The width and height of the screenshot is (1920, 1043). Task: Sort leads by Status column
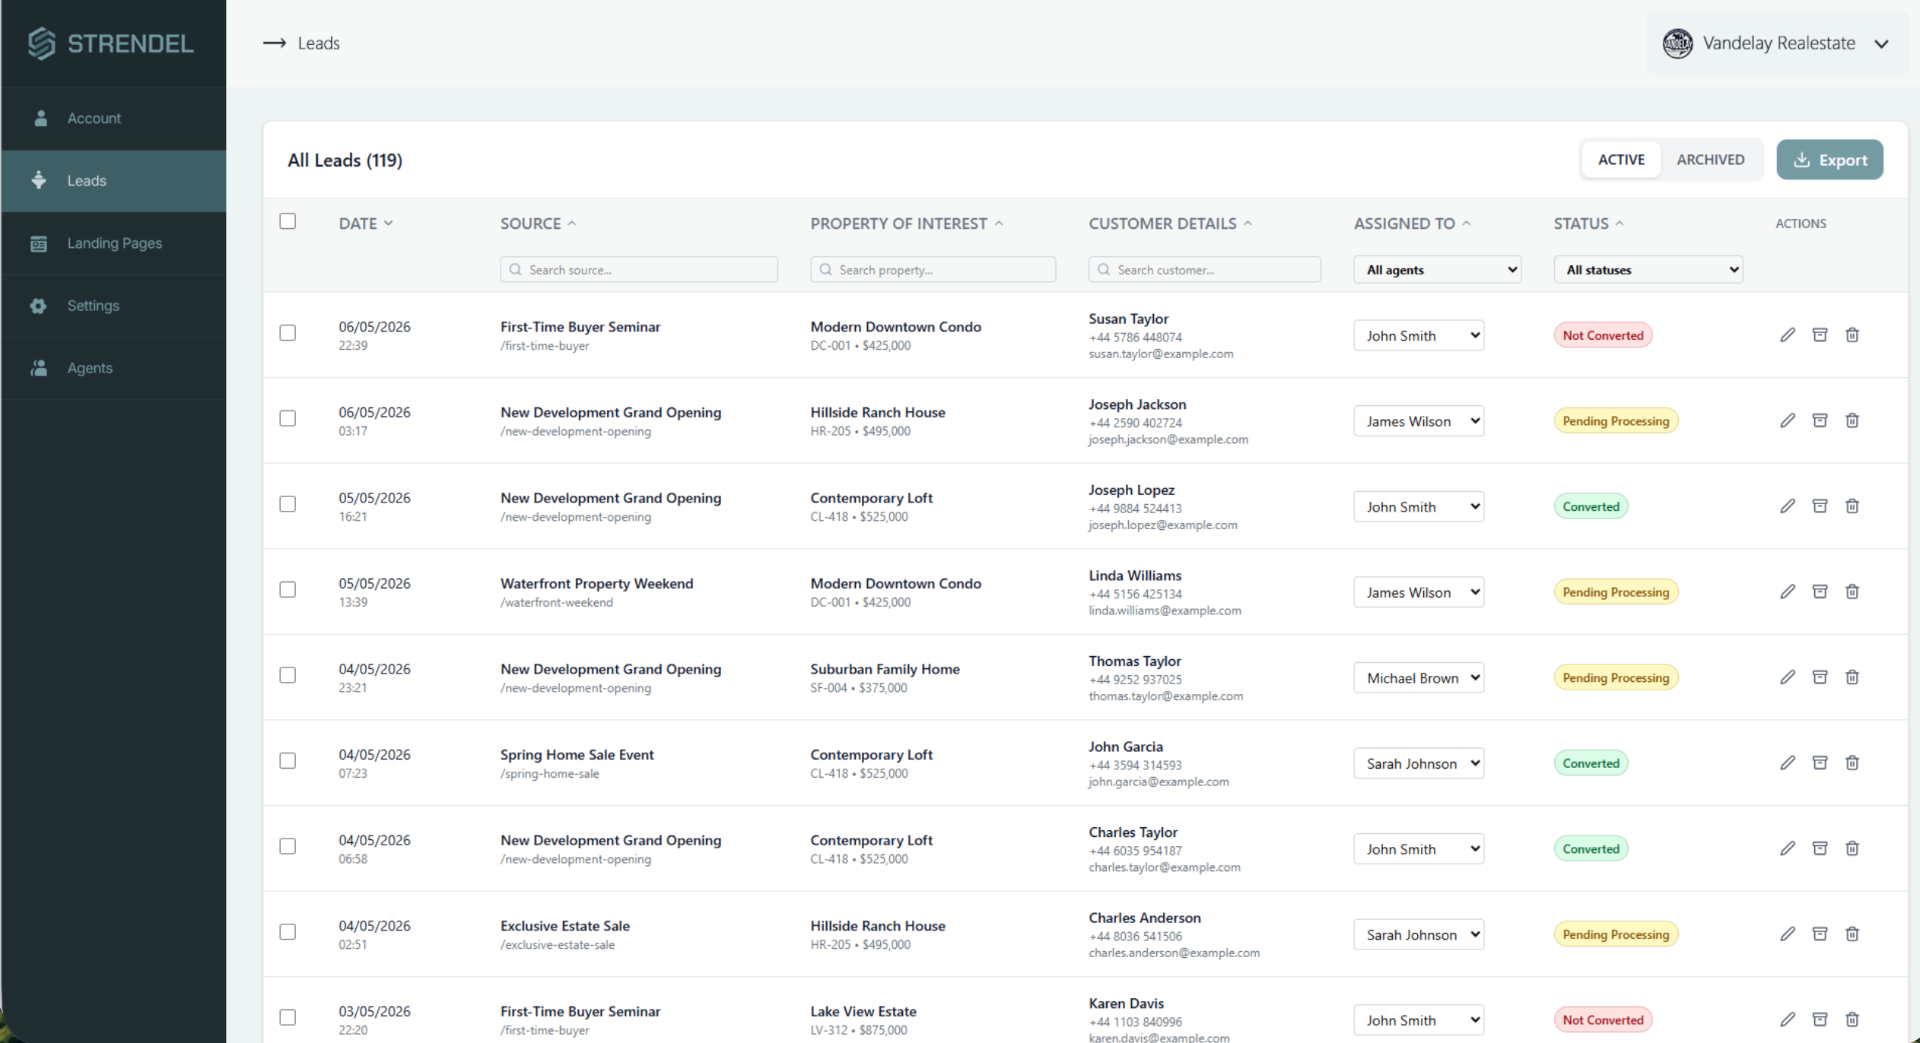(x=1588, y=223)
